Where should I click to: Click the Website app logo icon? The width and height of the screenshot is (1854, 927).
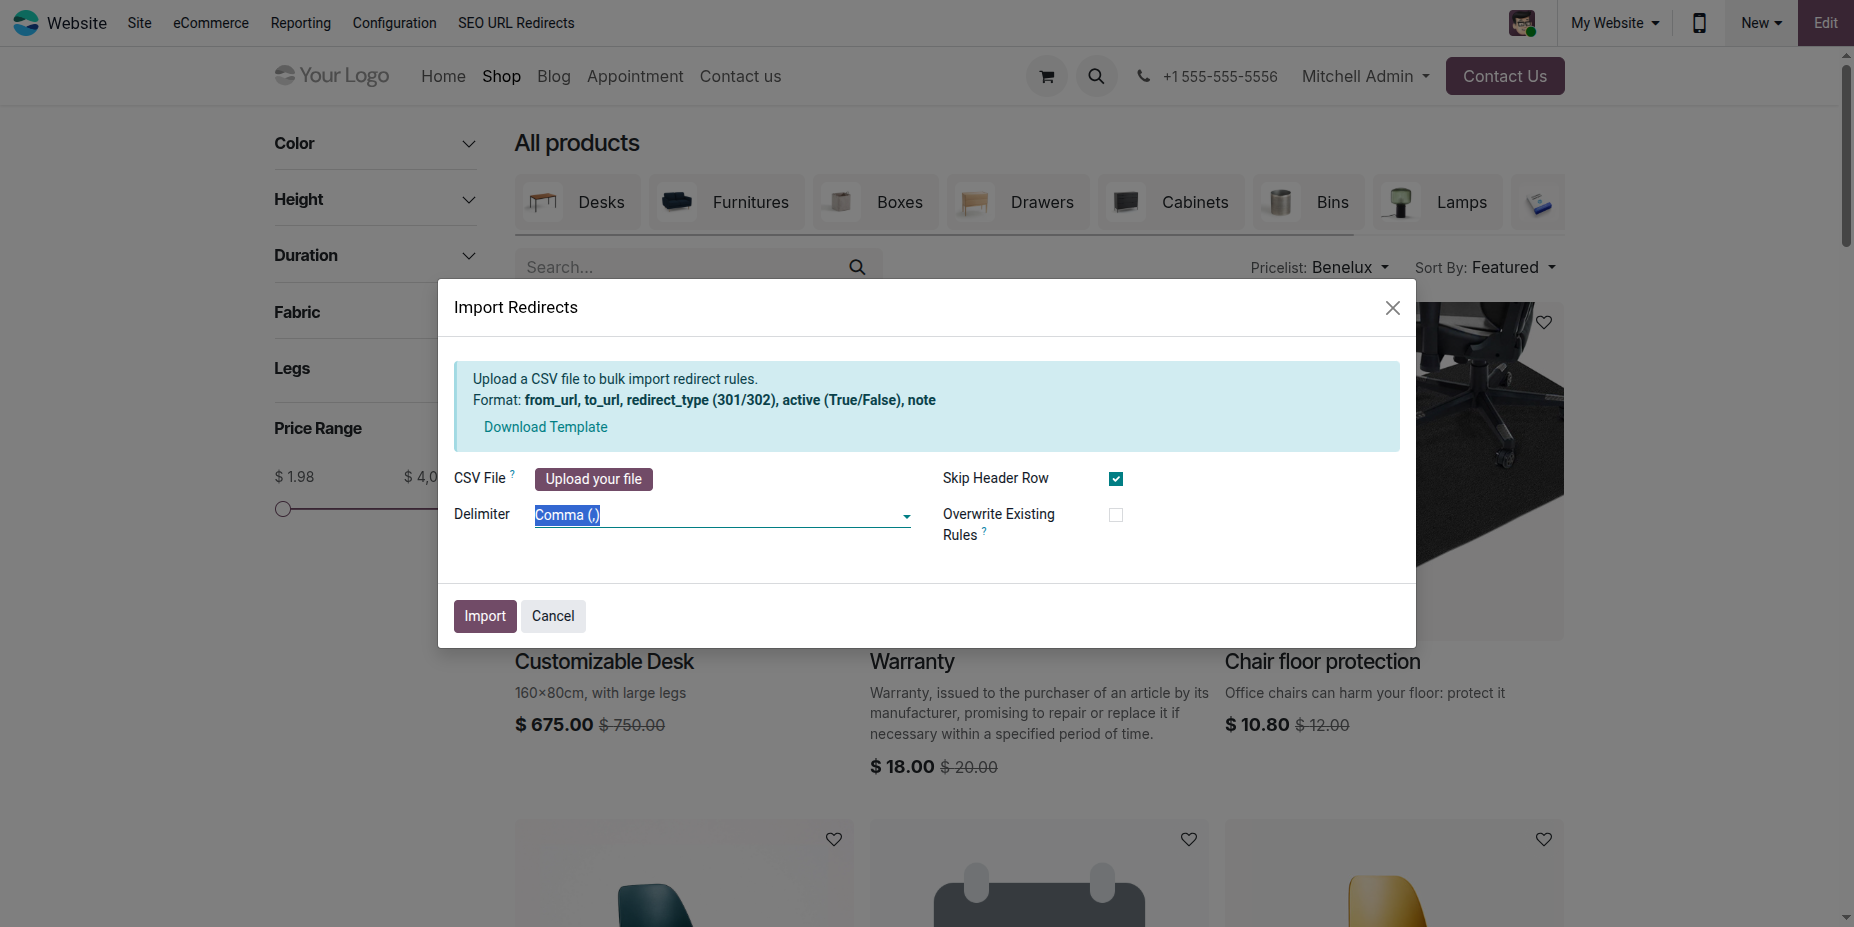[26, 23]
